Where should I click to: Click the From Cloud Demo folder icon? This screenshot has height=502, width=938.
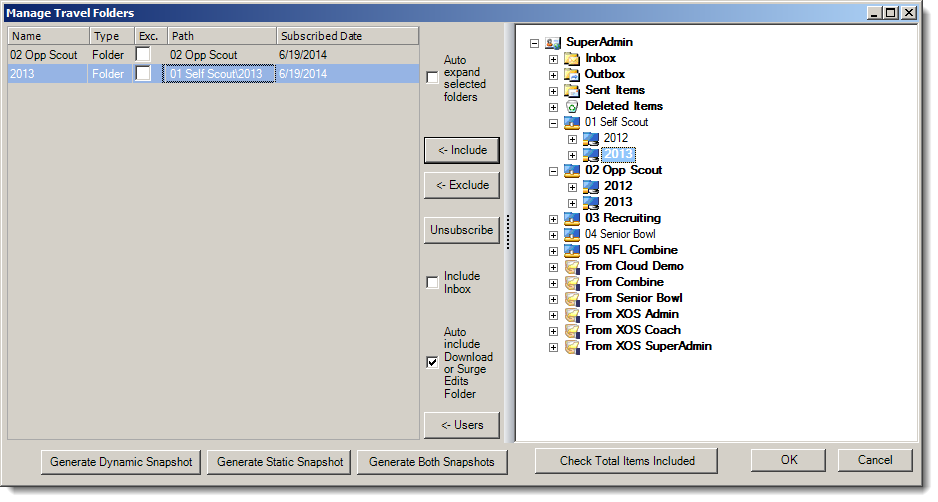click(x=572, y=266)
